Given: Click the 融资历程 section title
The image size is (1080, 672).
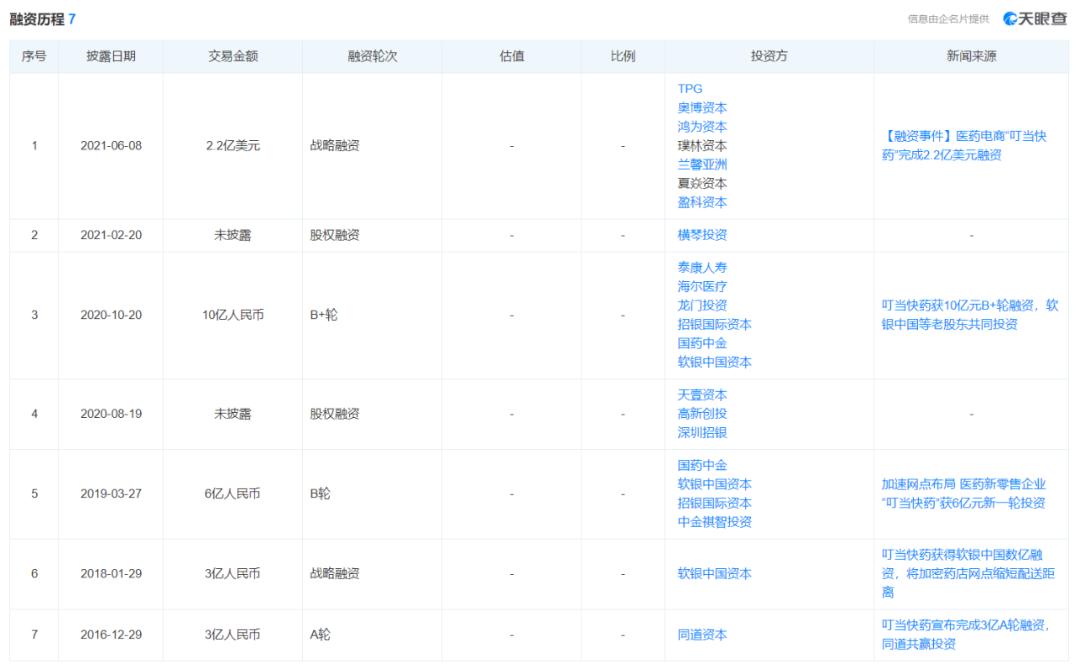Looking at the screenshot, I should click(x=37, y=19).
